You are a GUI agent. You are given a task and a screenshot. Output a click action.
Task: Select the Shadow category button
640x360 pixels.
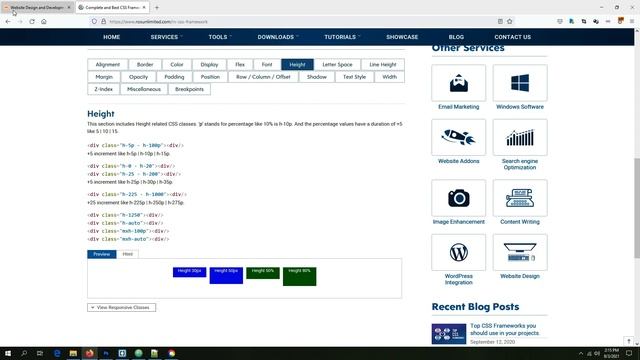click(317, 77)
